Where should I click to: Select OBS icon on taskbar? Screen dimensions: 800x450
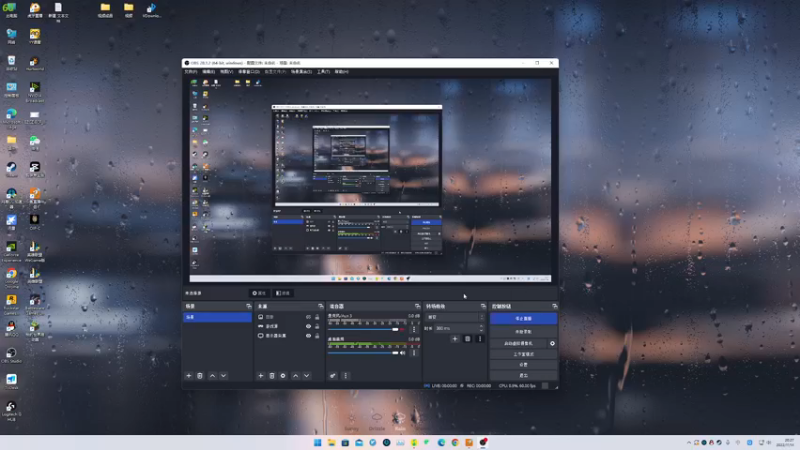[483, 442]
